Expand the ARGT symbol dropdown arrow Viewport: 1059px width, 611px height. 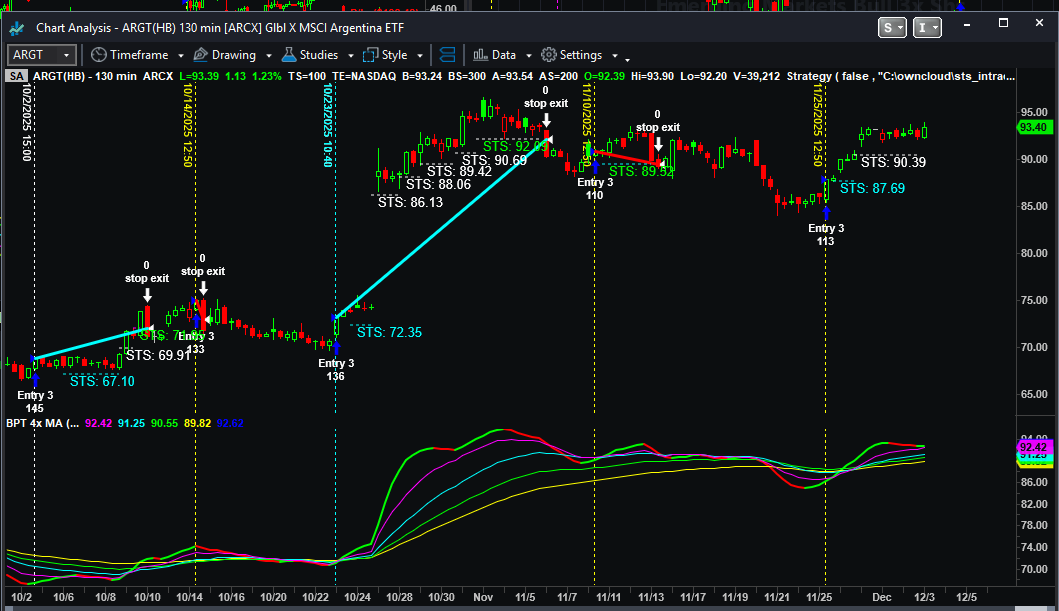click(66, 55)
